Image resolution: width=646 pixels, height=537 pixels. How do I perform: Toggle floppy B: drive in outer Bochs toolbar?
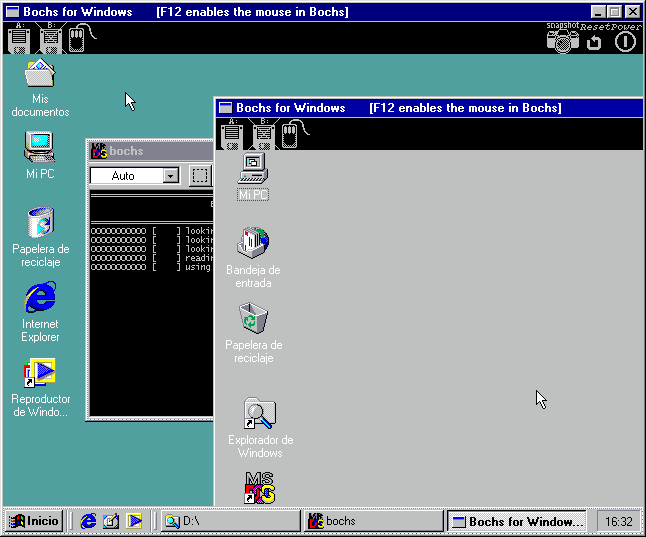point(50,39)
